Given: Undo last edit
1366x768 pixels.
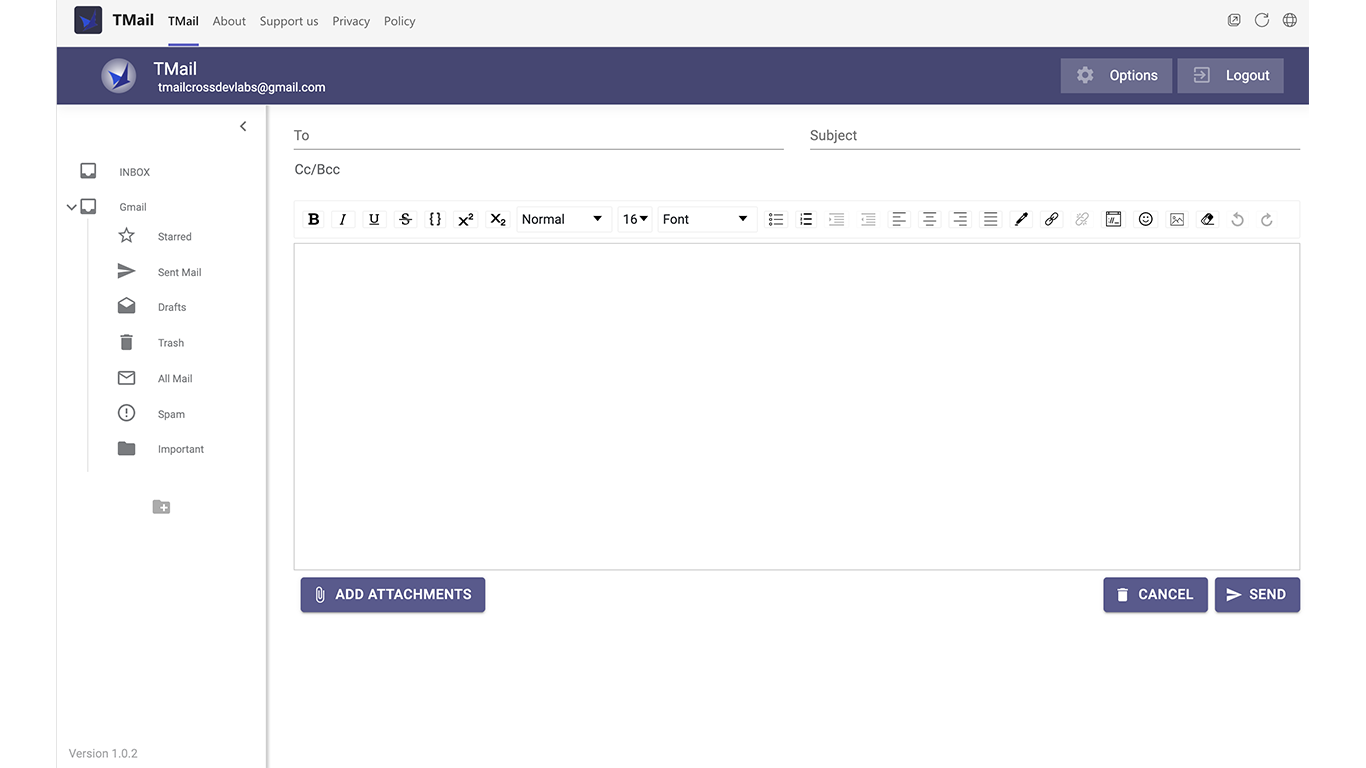Looking at the screenshot, I should click(1237, 219).
